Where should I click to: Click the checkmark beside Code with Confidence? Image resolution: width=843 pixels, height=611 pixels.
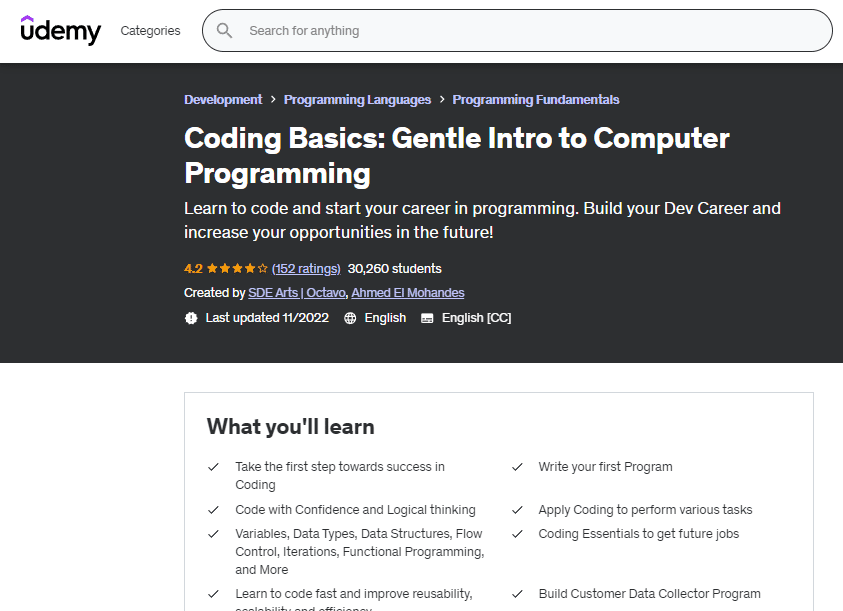(x=213, y=510)
